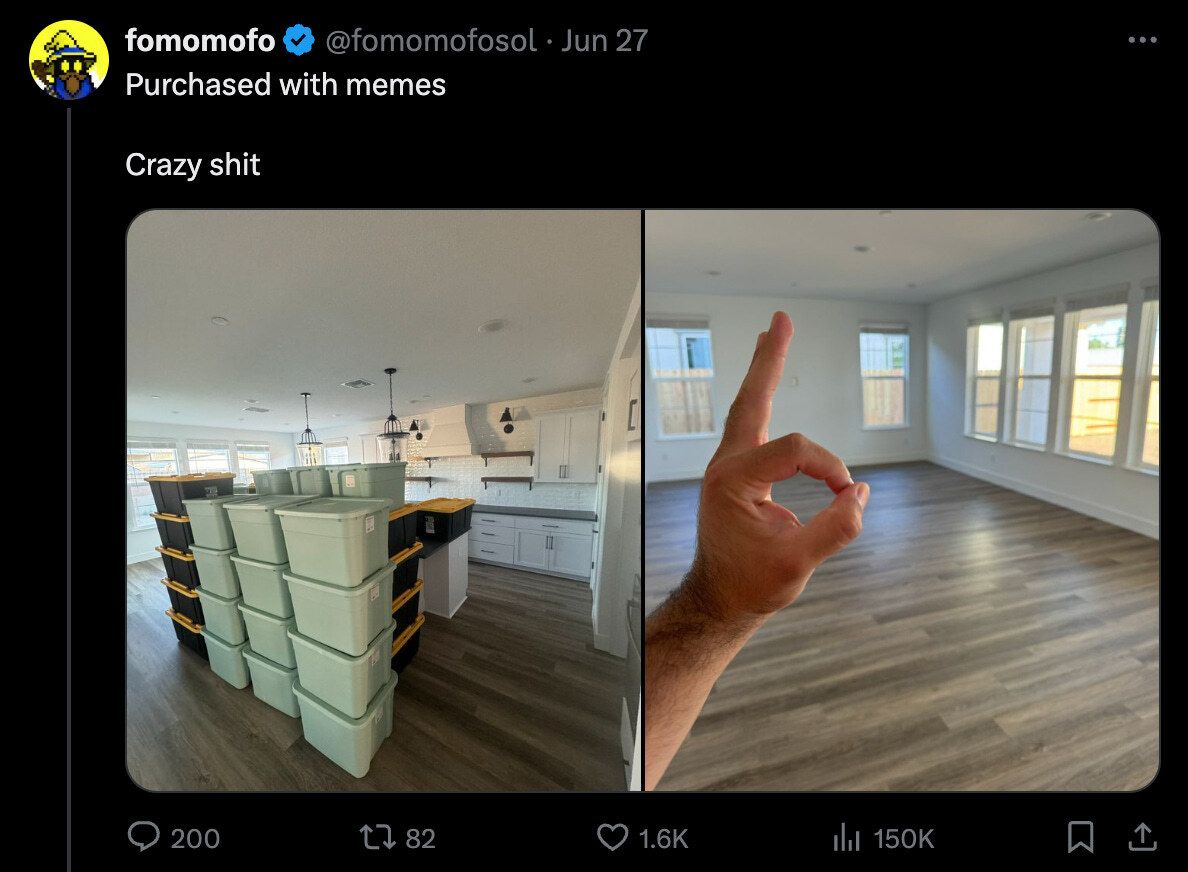Open photo of the OK hand gesture

(x=902, y=500)
